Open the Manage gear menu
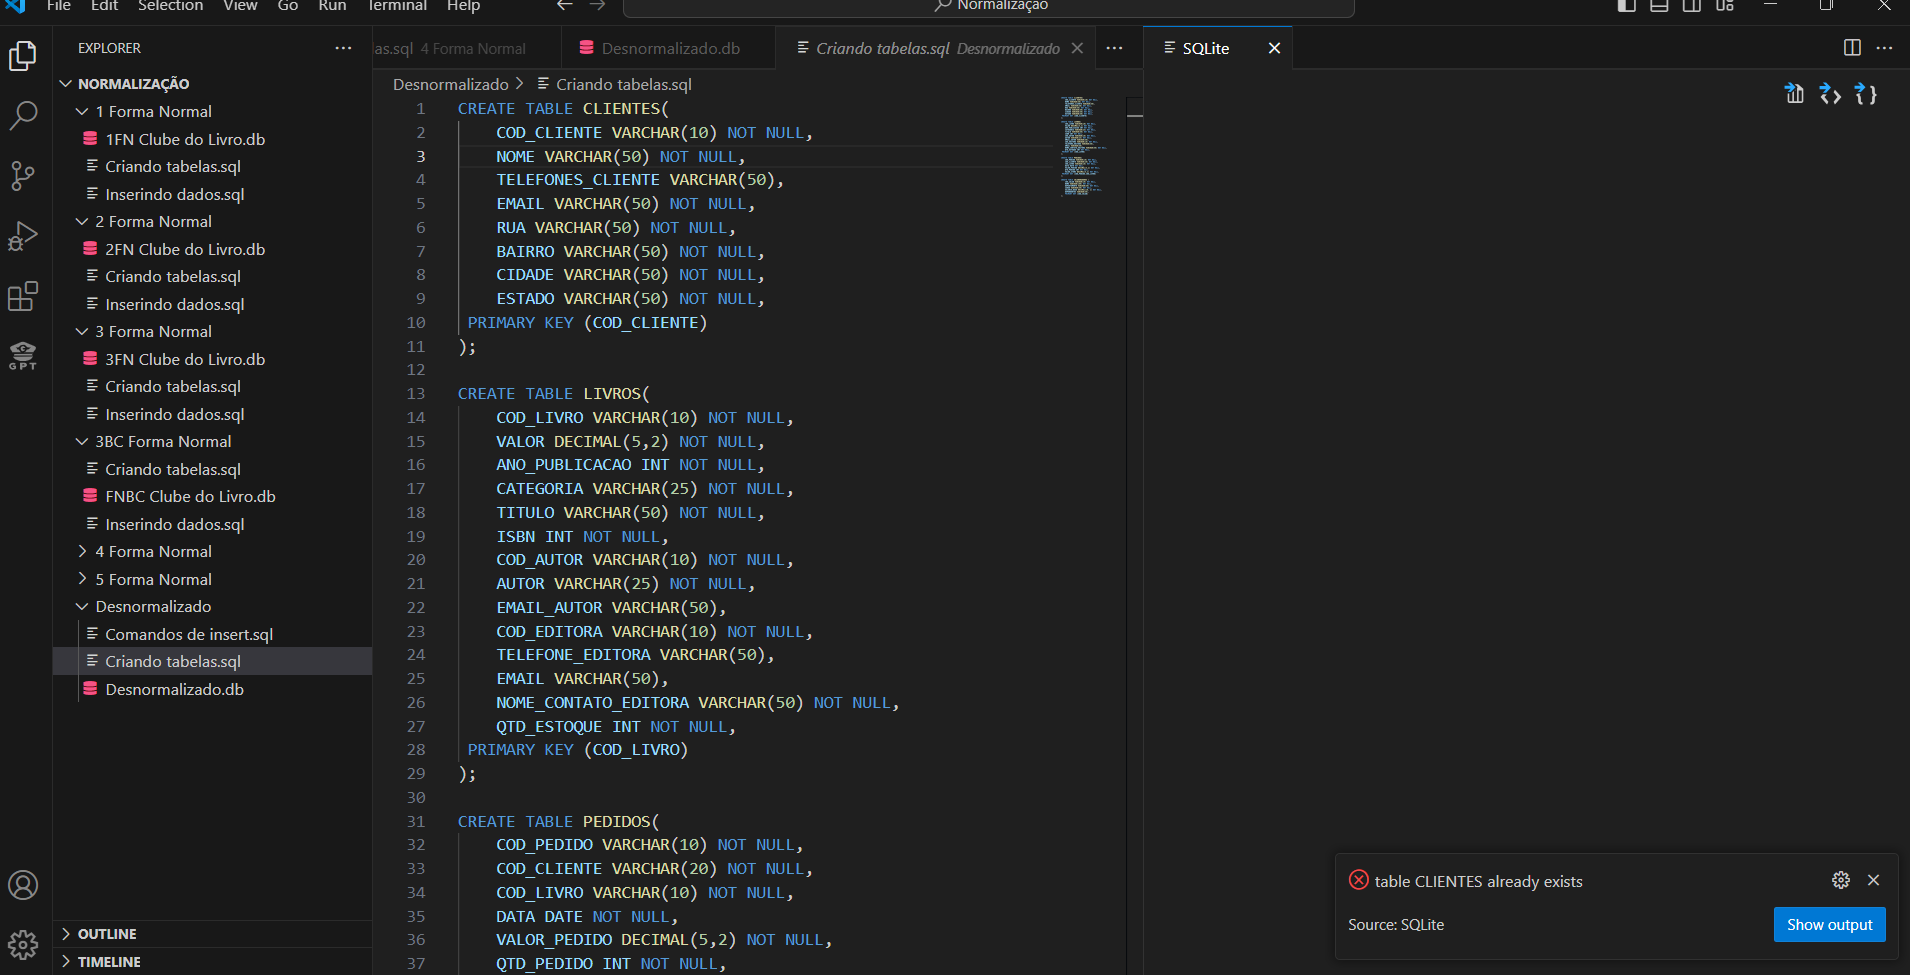The width and height of the screenshot is (1910, 975). tap(23, 944)
